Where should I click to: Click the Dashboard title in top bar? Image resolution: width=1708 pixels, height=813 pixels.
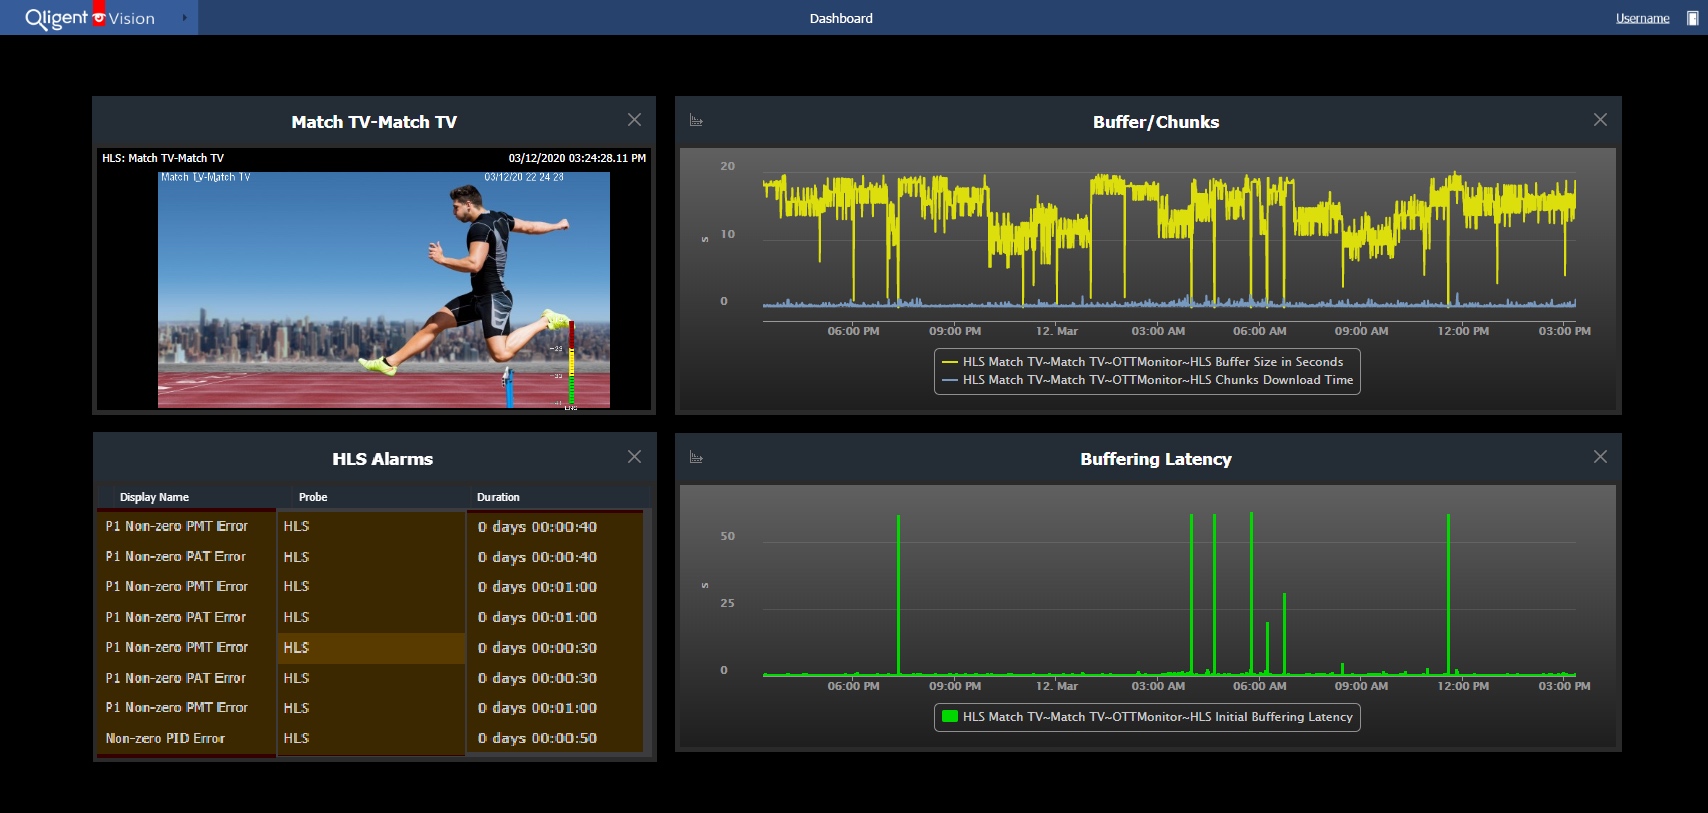pyautogui.click(x=841, y=18)
